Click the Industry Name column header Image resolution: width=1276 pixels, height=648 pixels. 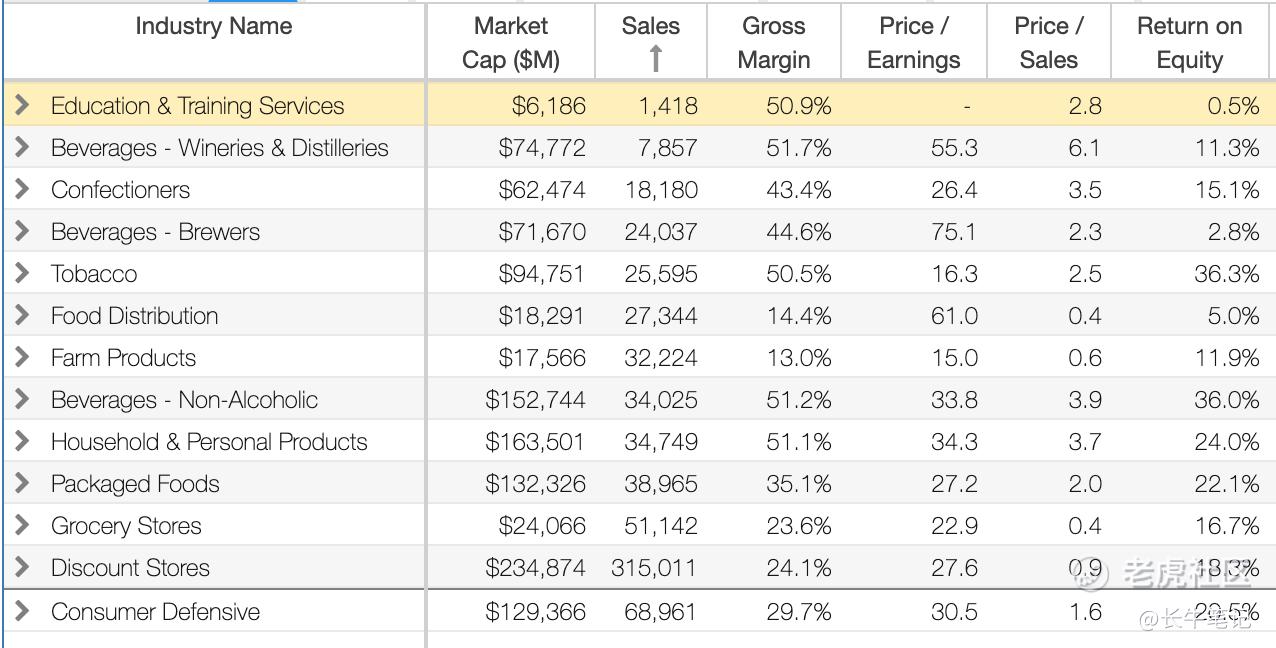click(x=214, y=26)
